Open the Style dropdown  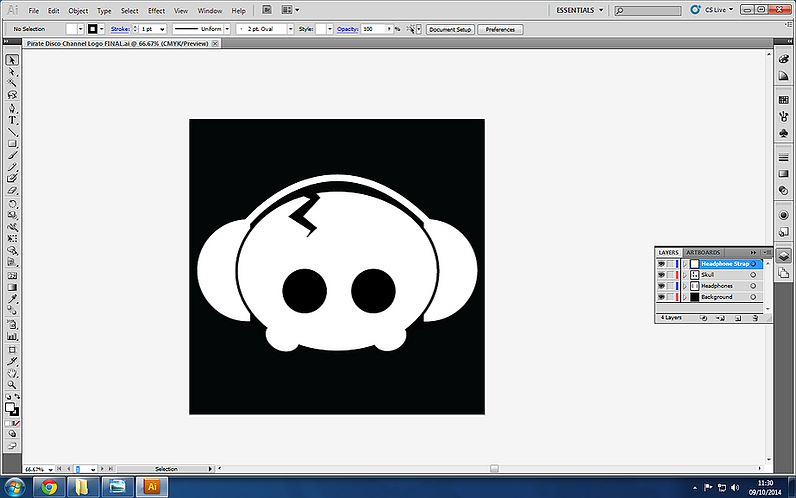click(329, 29)
